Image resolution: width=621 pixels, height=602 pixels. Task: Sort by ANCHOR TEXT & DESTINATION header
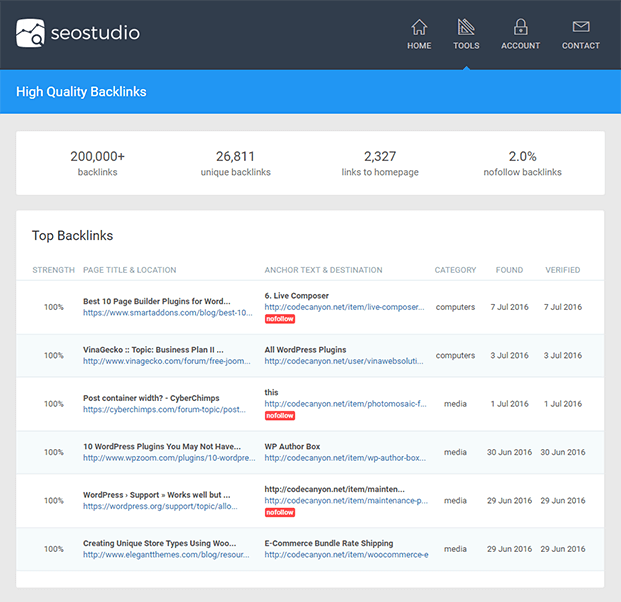pyautogui.click(x=323, y=270)
